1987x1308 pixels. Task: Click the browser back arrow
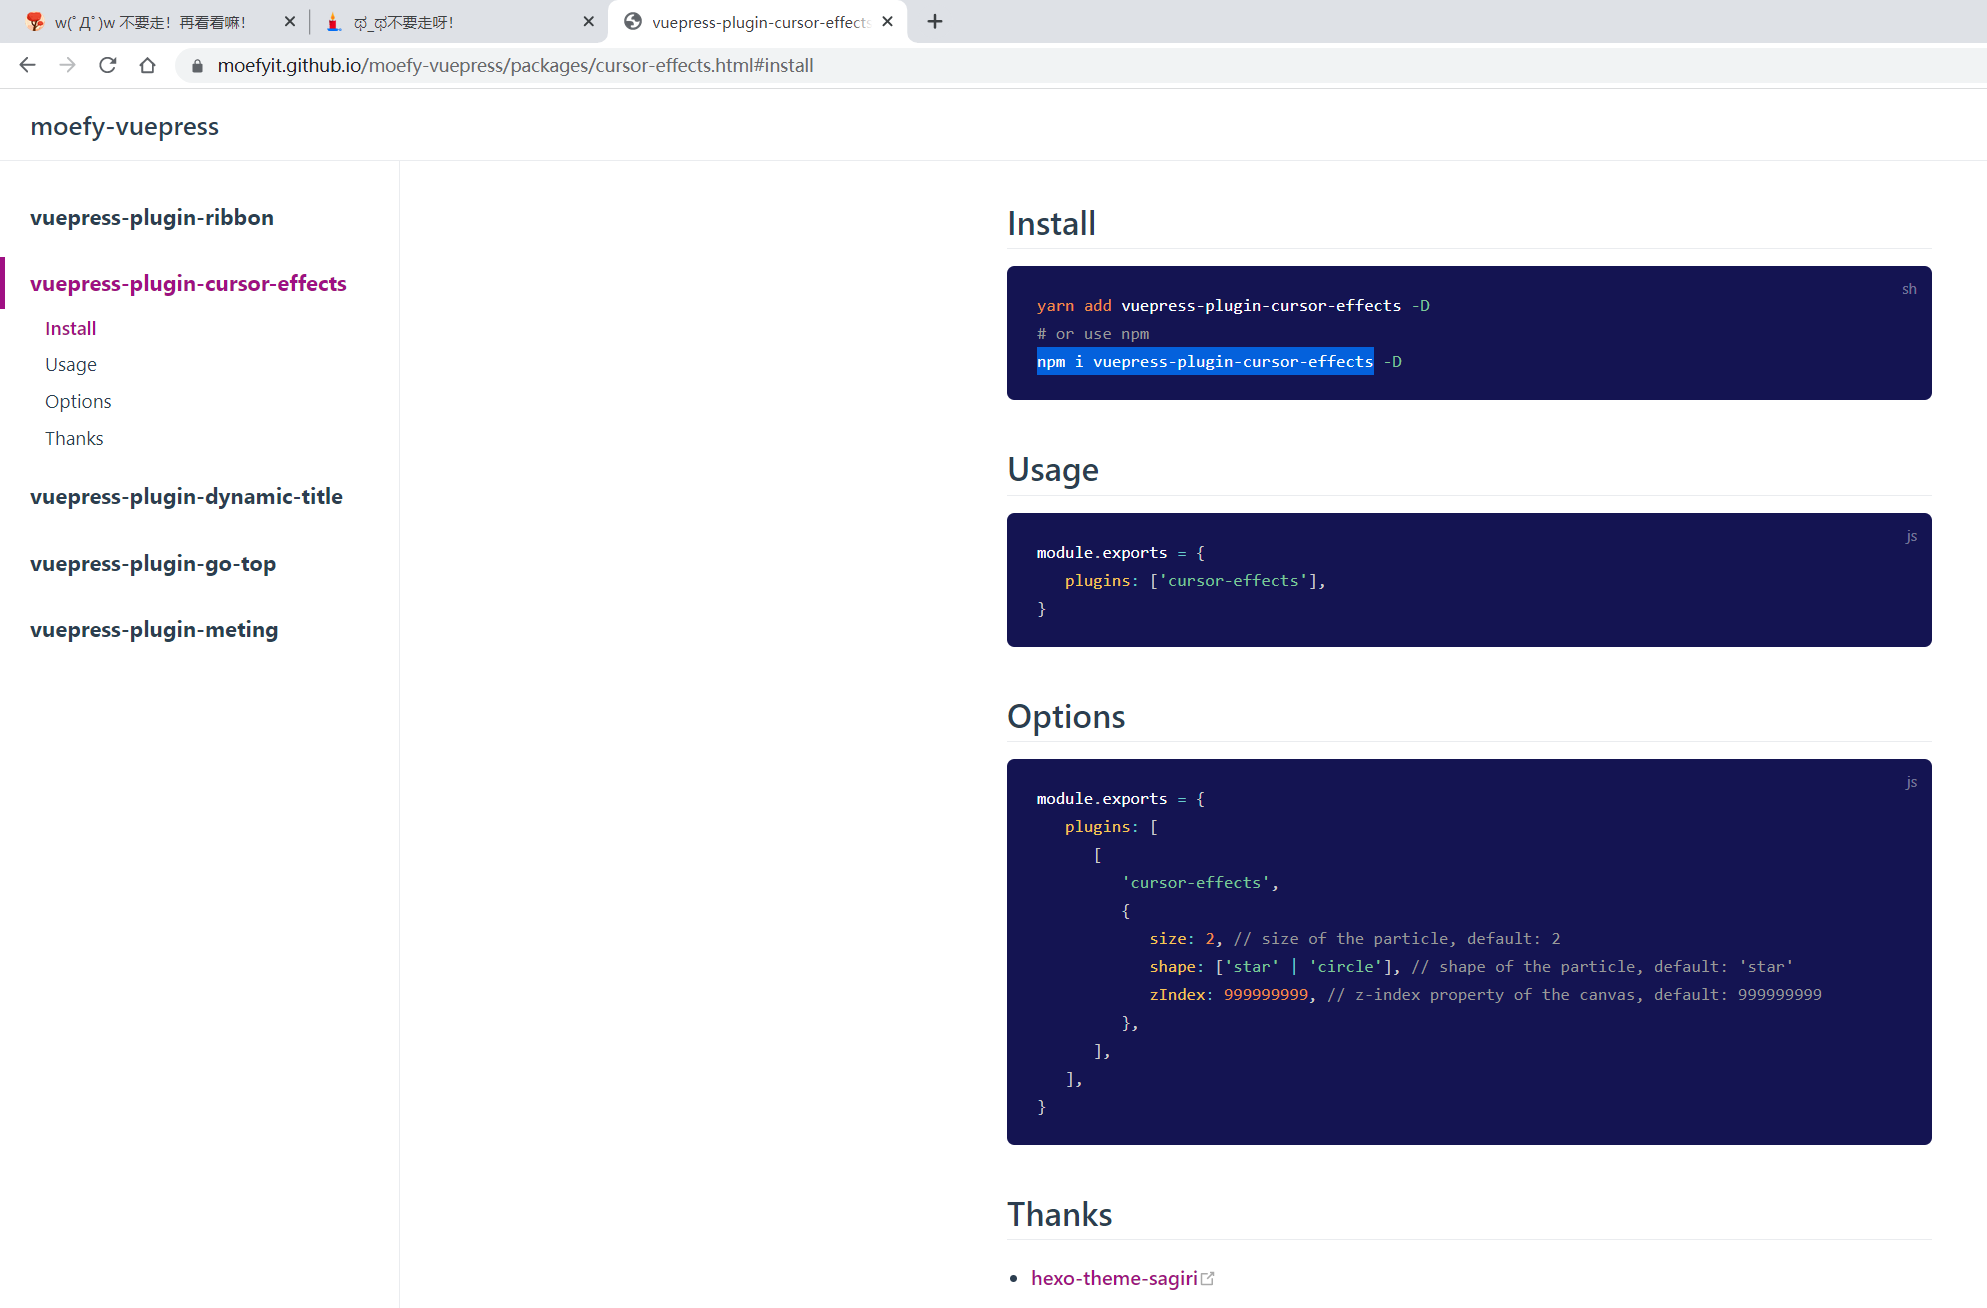point(27,65)
